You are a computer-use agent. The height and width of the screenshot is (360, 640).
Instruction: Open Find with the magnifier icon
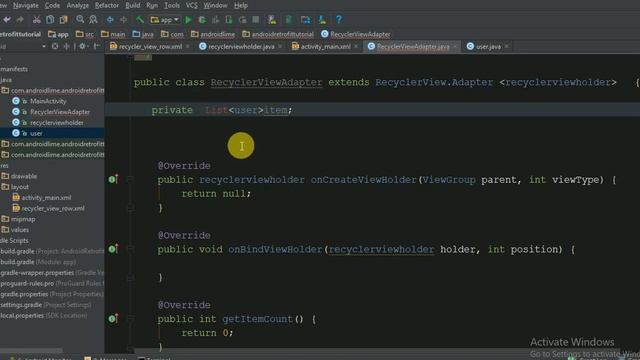point(80,20)
